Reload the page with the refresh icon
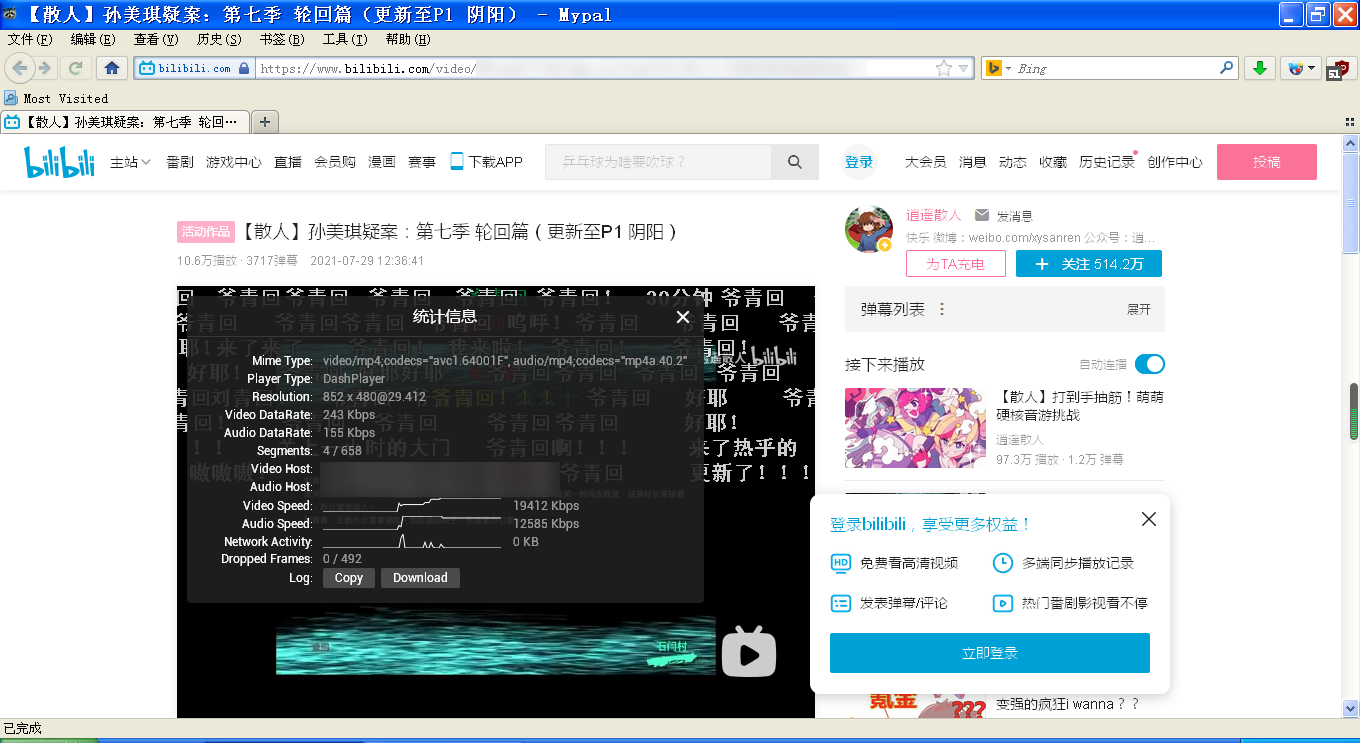1360x743 pixels. coord(75,68)
